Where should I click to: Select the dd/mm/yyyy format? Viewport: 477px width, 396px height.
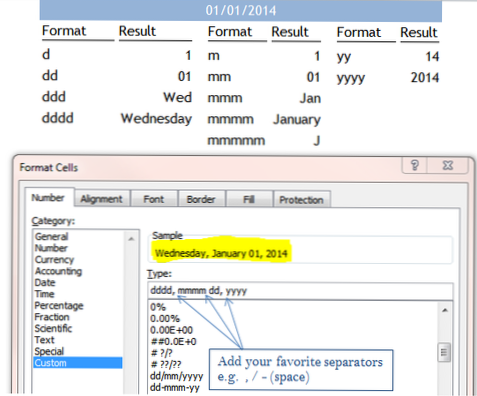[x=176, y=376]
